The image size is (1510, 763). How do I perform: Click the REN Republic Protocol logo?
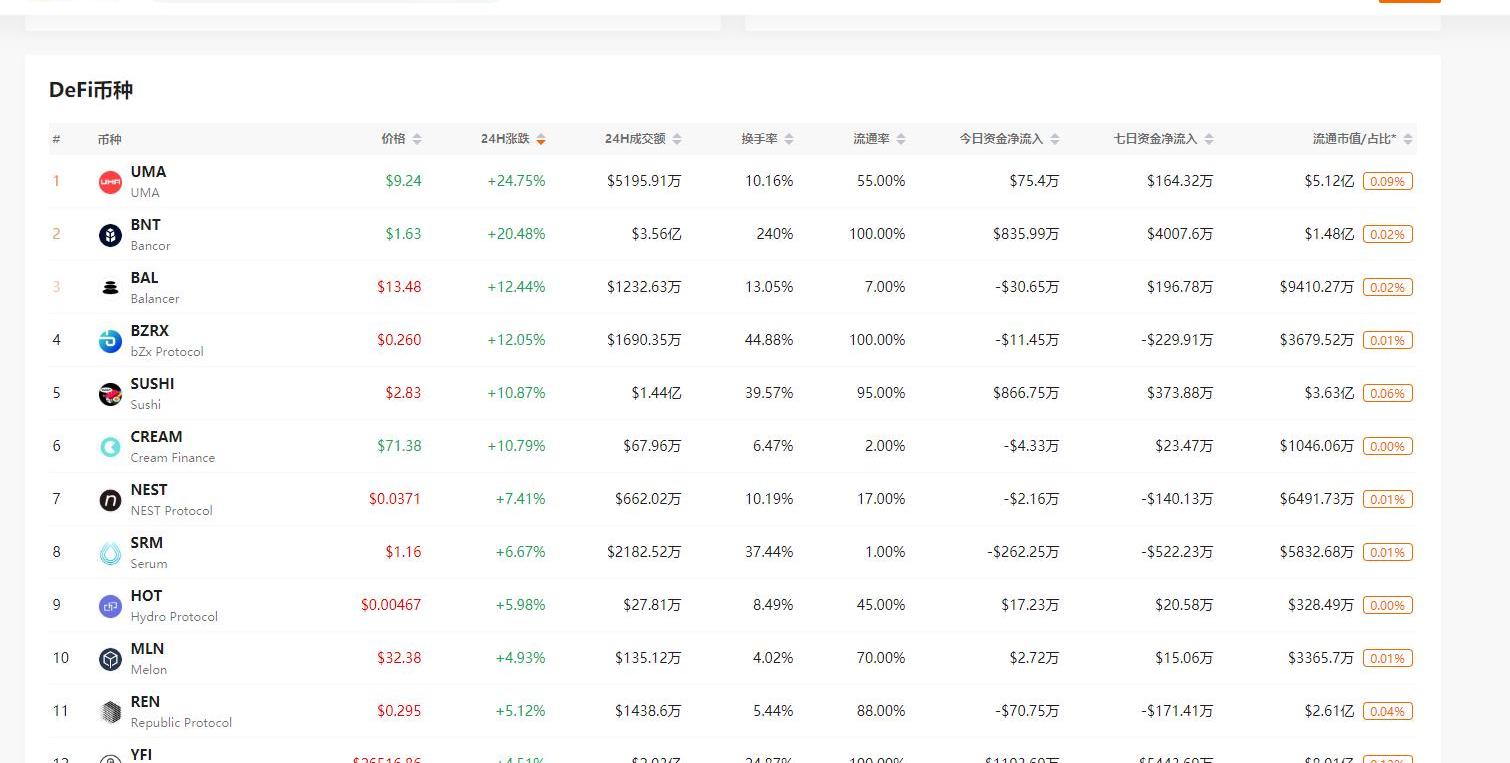pos(110,712)
